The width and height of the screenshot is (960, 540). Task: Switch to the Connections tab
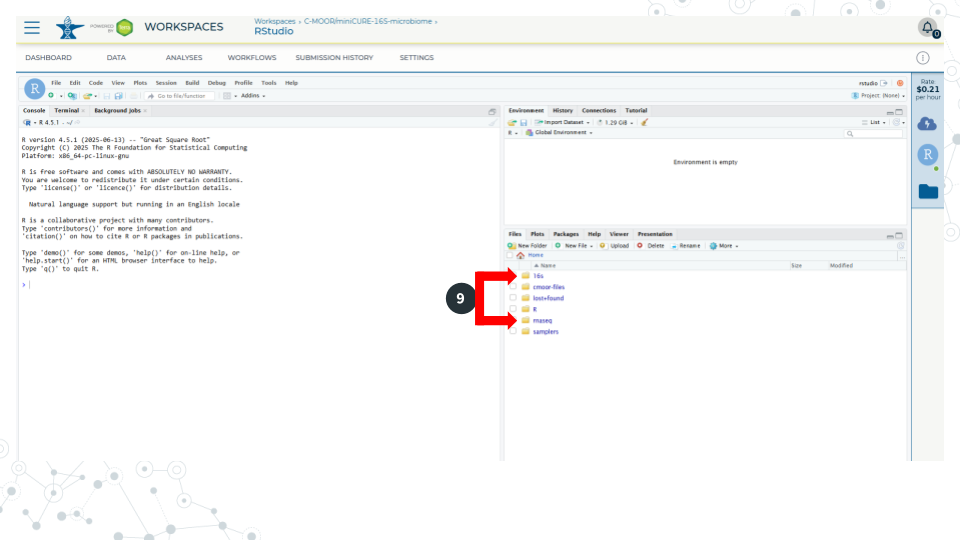click(599, 111)
